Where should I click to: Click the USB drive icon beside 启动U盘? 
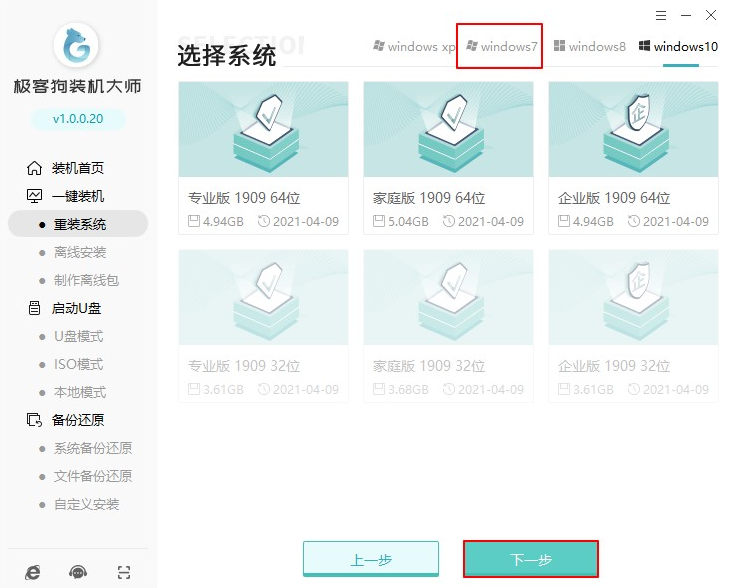pyautogui.click(x=34, y=308)
